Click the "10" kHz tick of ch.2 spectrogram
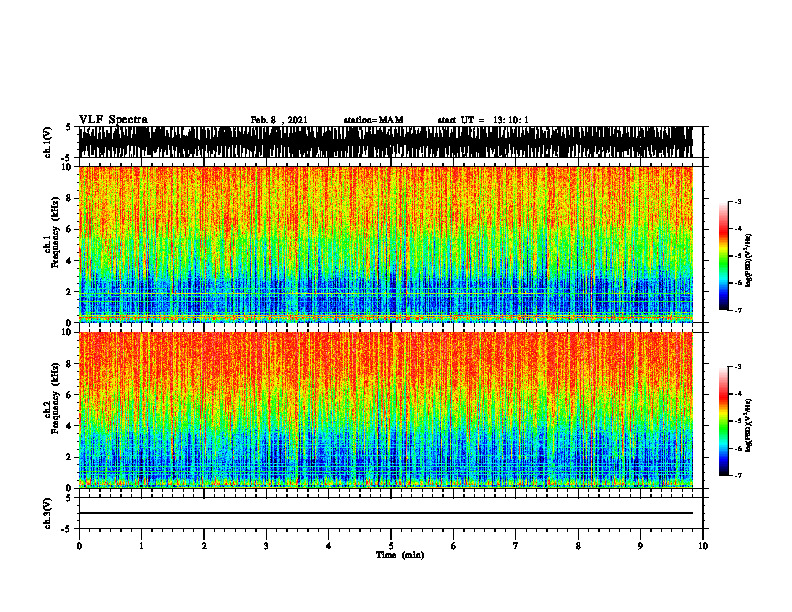Screen dimensions: 792x612 (x=66, y=332)
